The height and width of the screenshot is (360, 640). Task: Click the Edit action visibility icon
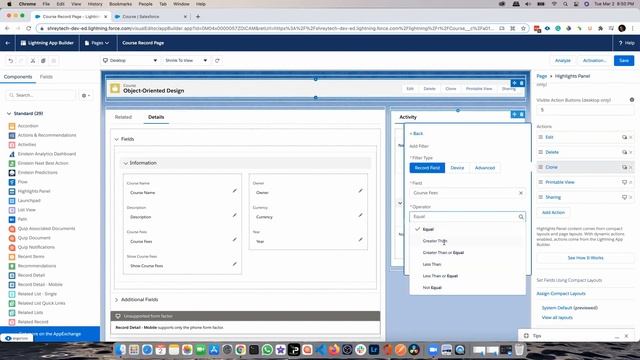(x=624, y=137)
